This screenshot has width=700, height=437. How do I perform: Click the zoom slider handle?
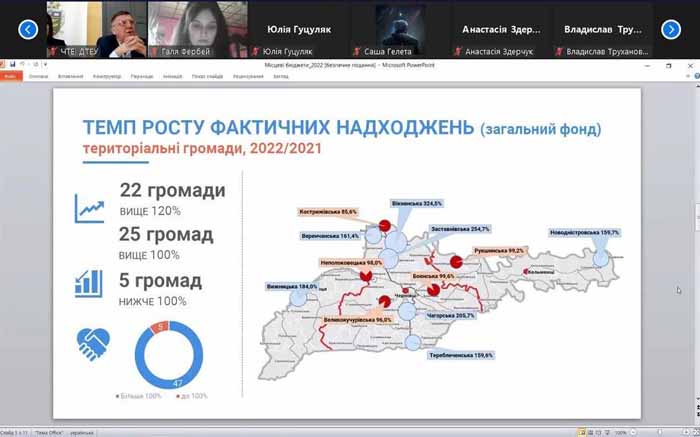pyautogui.click(x=660, y=433)
